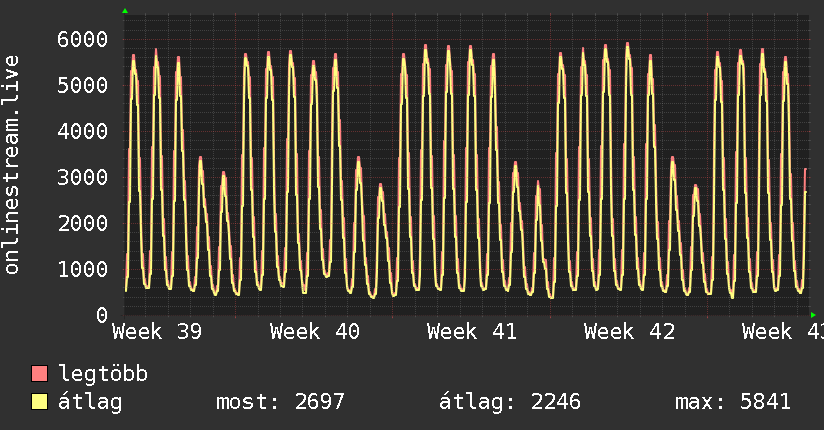824x430 pixels.
Task: Click the pink legtöbb legend swatch
Action: pos(39,373)
